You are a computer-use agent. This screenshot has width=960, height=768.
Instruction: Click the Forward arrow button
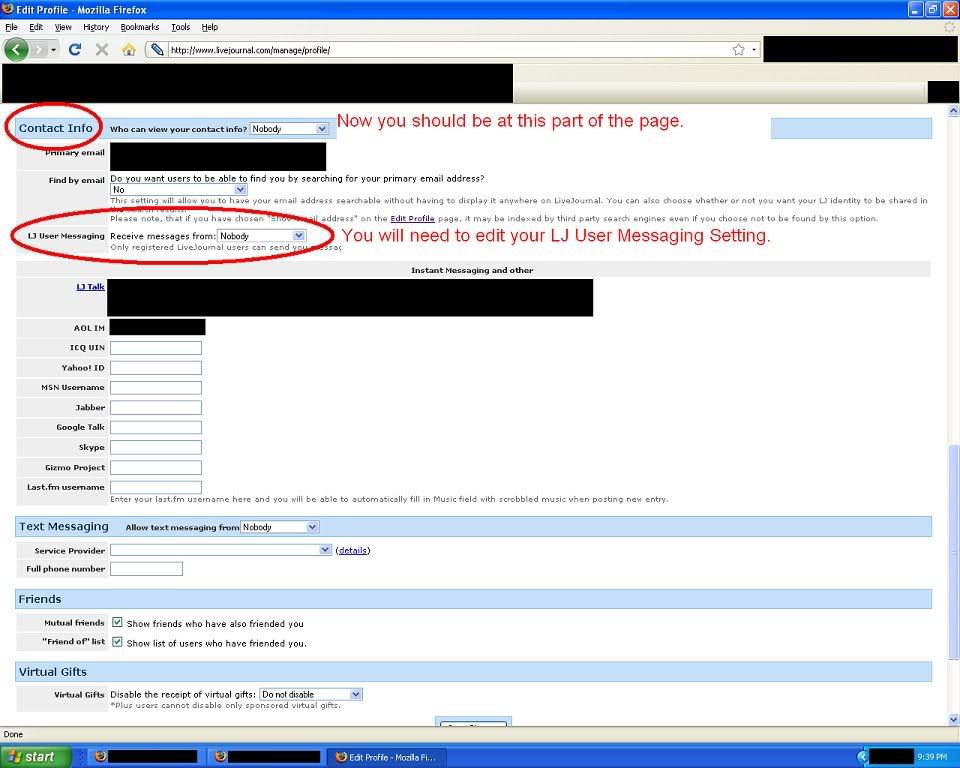[38, 50]
